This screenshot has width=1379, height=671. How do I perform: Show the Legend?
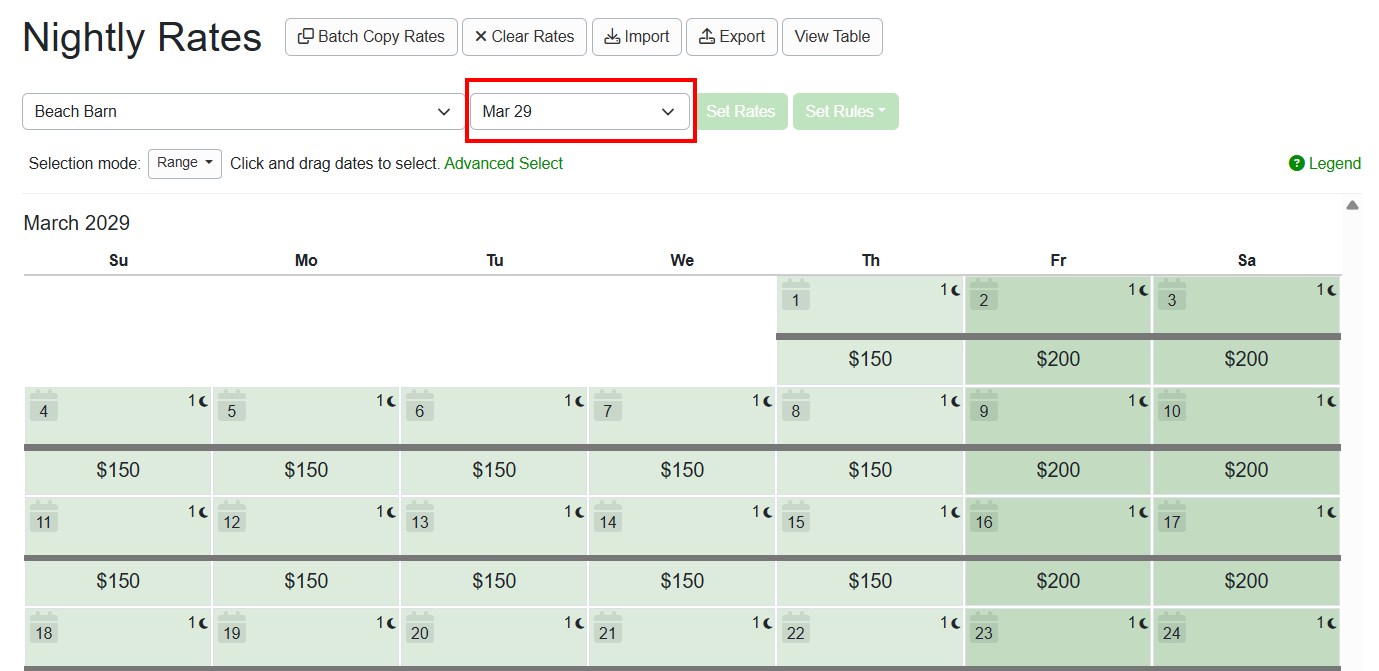coord(1325,163)
